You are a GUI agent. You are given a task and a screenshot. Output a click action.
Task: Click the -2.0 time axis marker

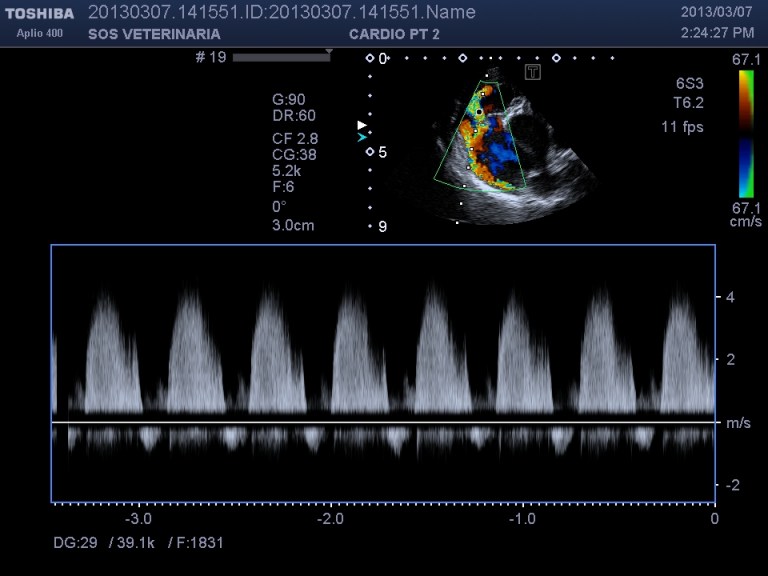coord(329,519)
